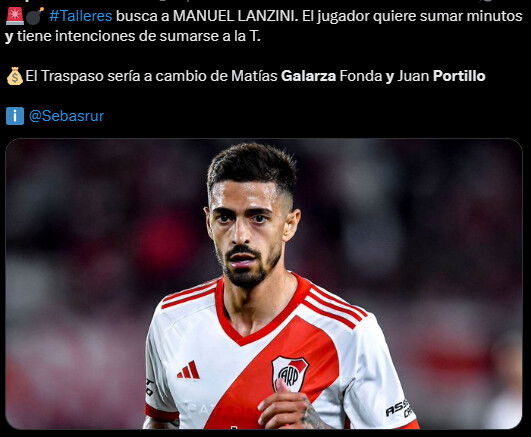
Task: Click the Adidas logo on jersey
Action: (189, 370)
